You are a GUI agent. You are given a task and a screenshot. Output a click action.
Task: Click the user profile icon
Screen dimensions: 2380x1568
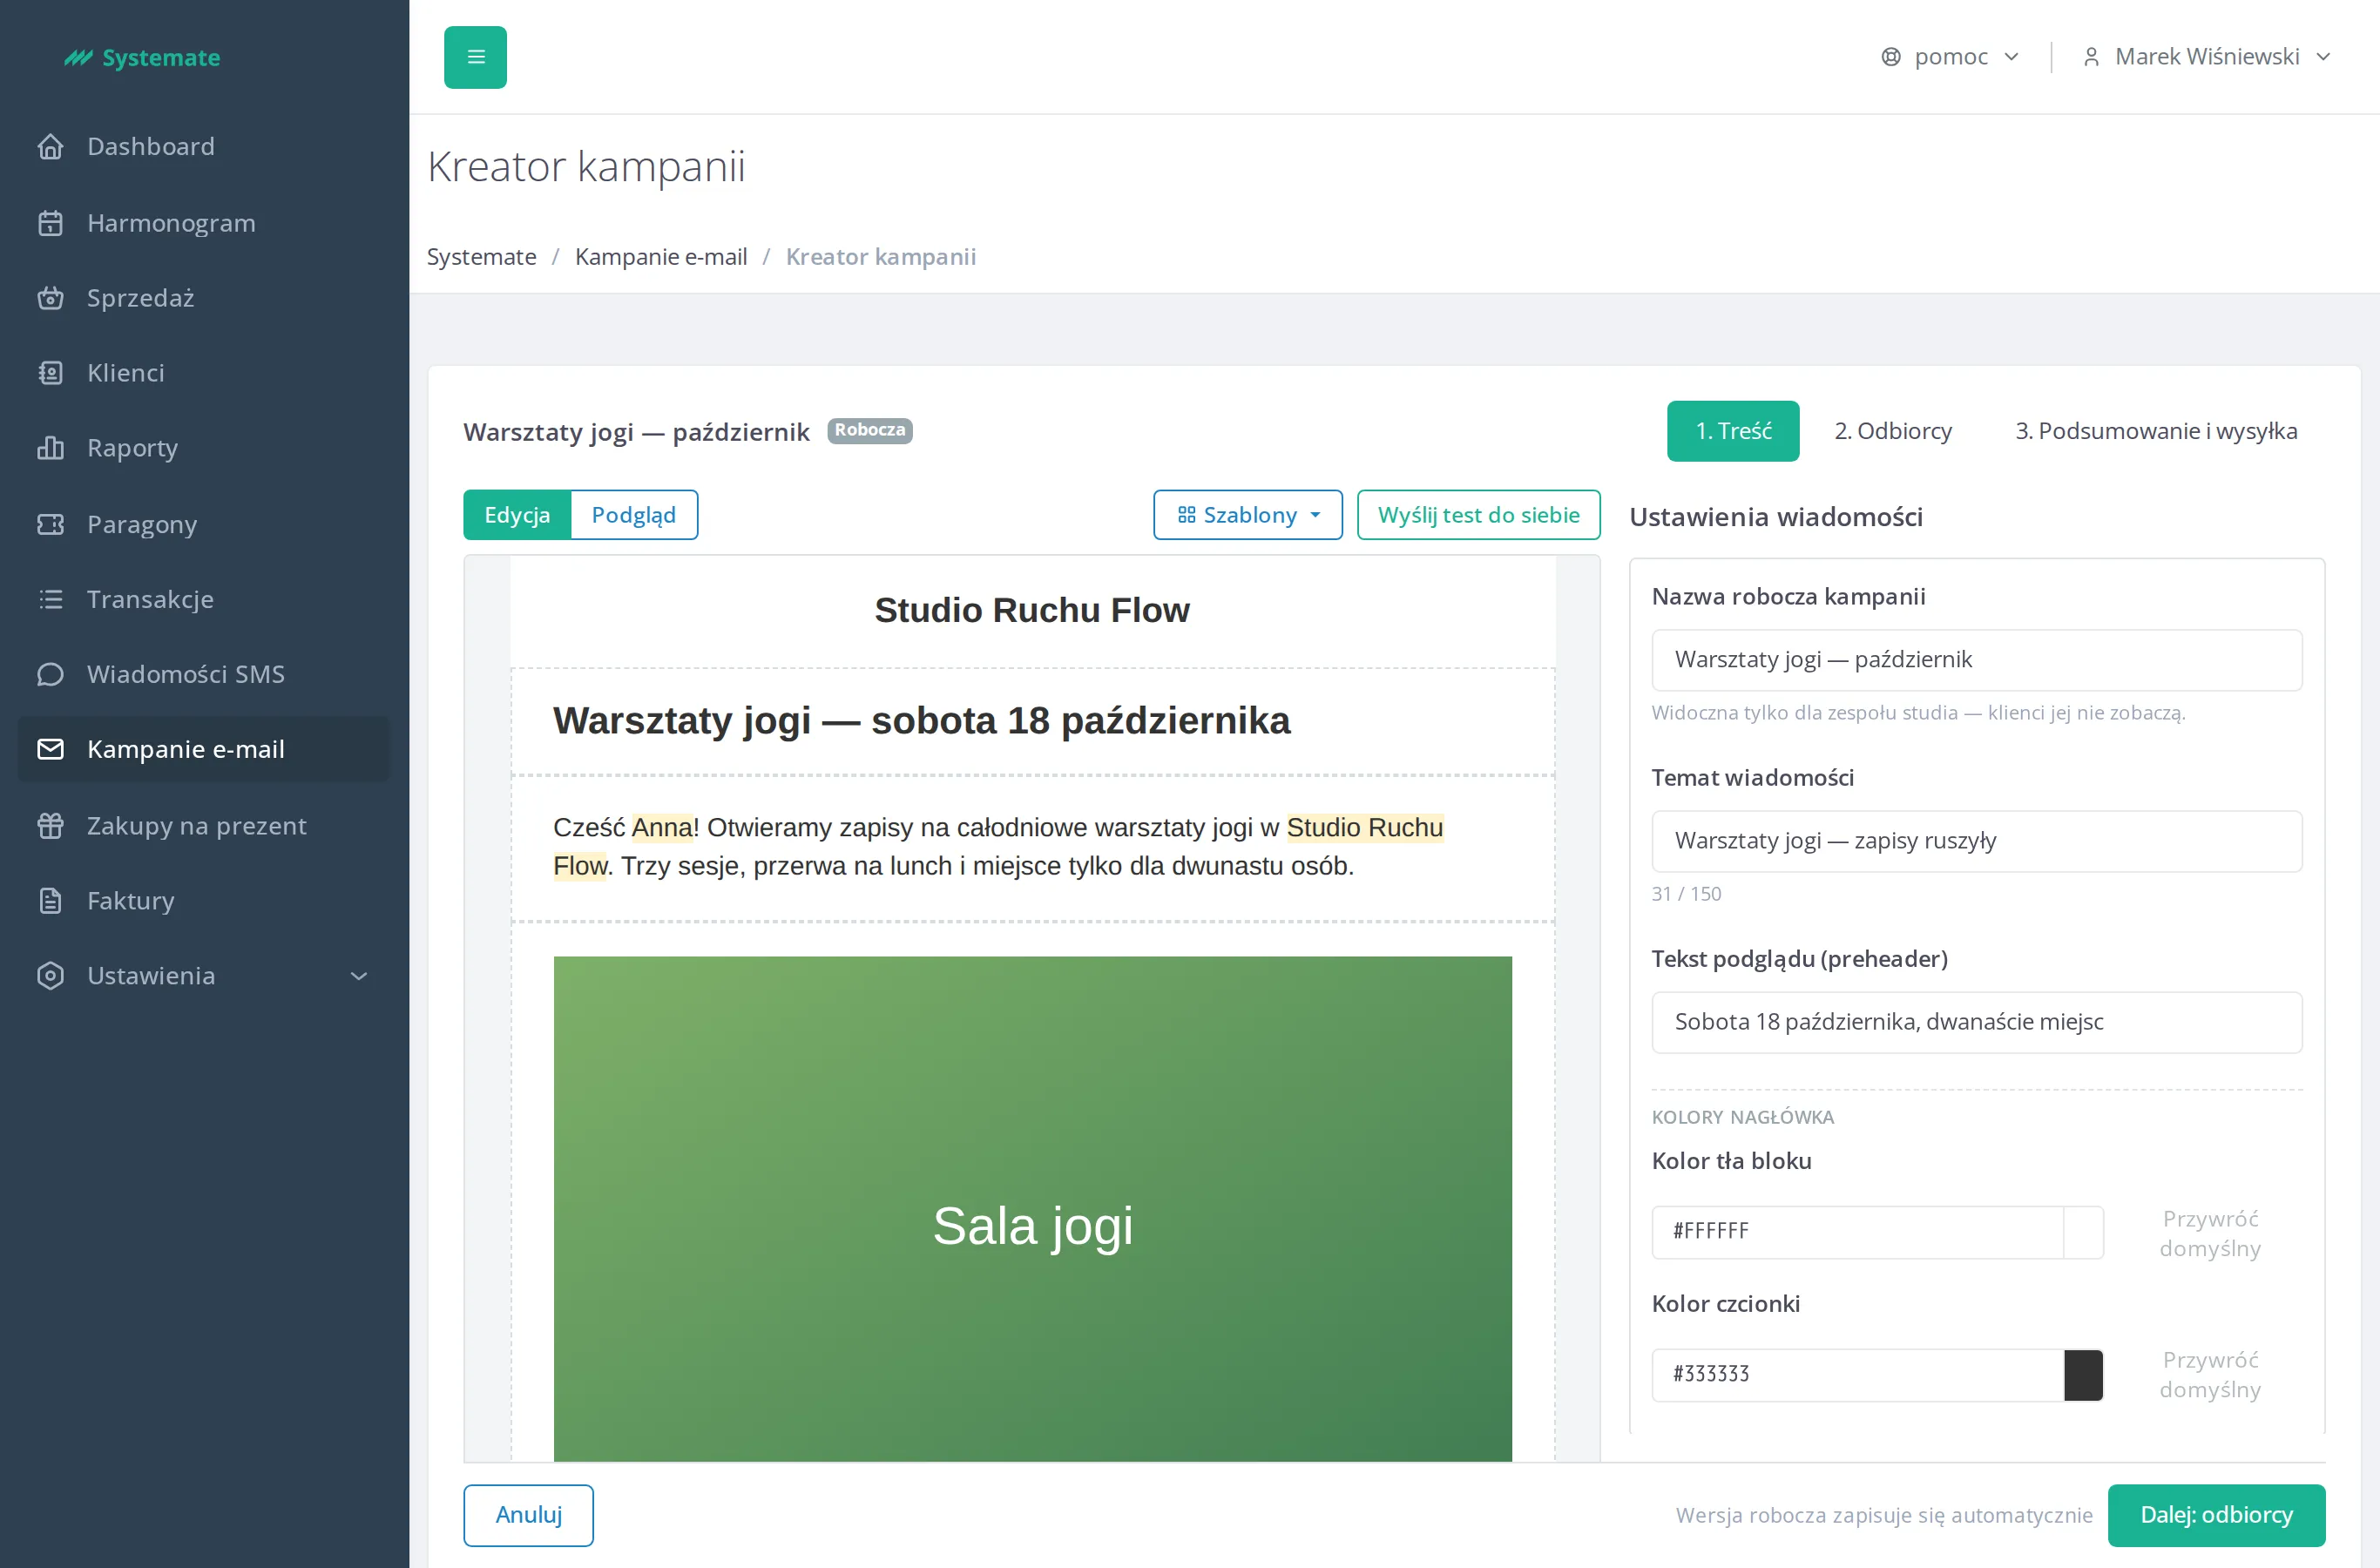2091,57
